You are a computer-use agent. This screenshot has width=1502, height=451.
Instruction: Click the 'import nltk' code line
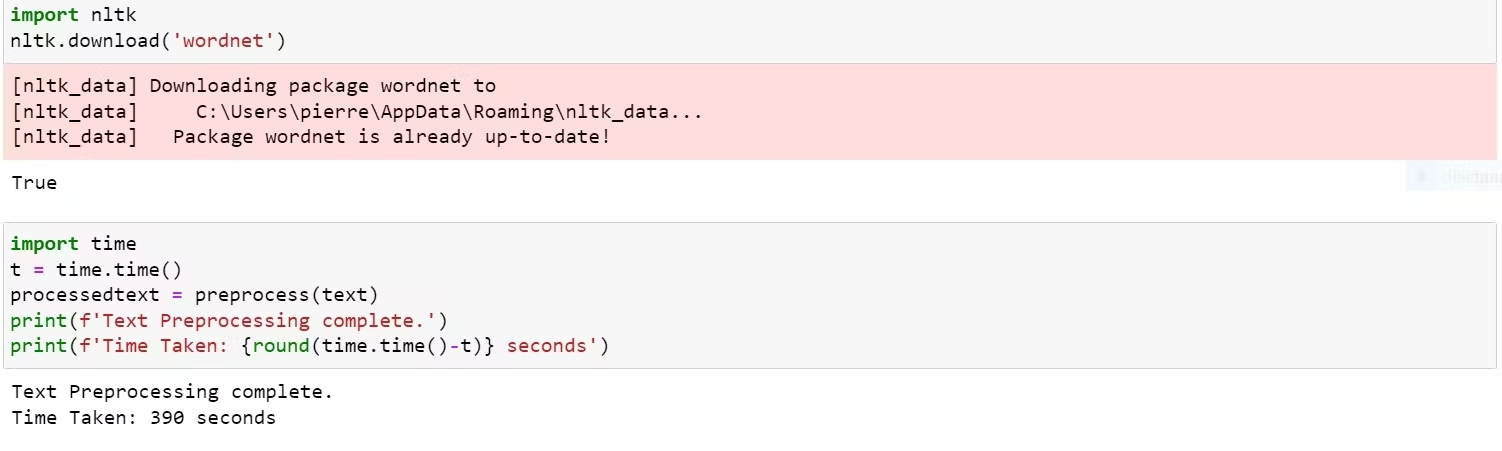point(73,16)
